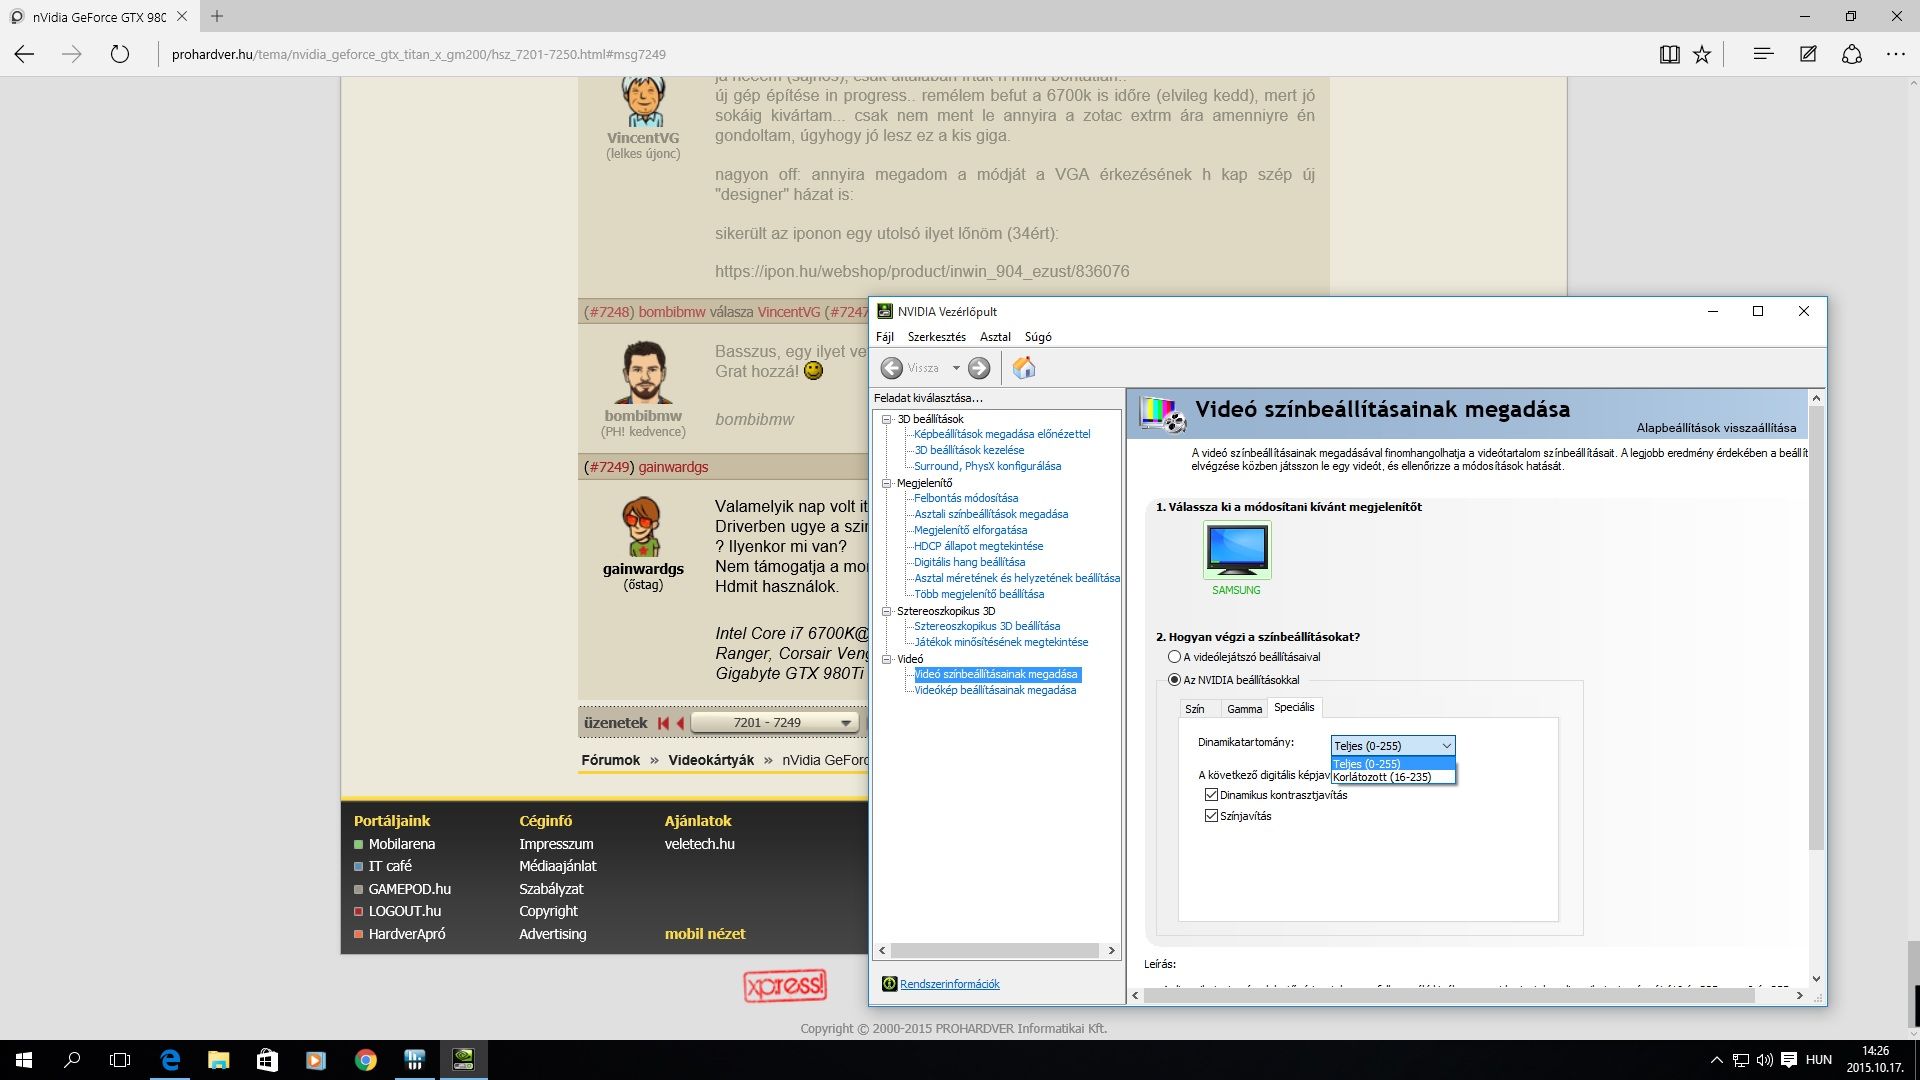This screenshot has height=1080, width=1920.
Task: Open the Dinamikatartomány dropdown
Action: [x=1393, y=746]
